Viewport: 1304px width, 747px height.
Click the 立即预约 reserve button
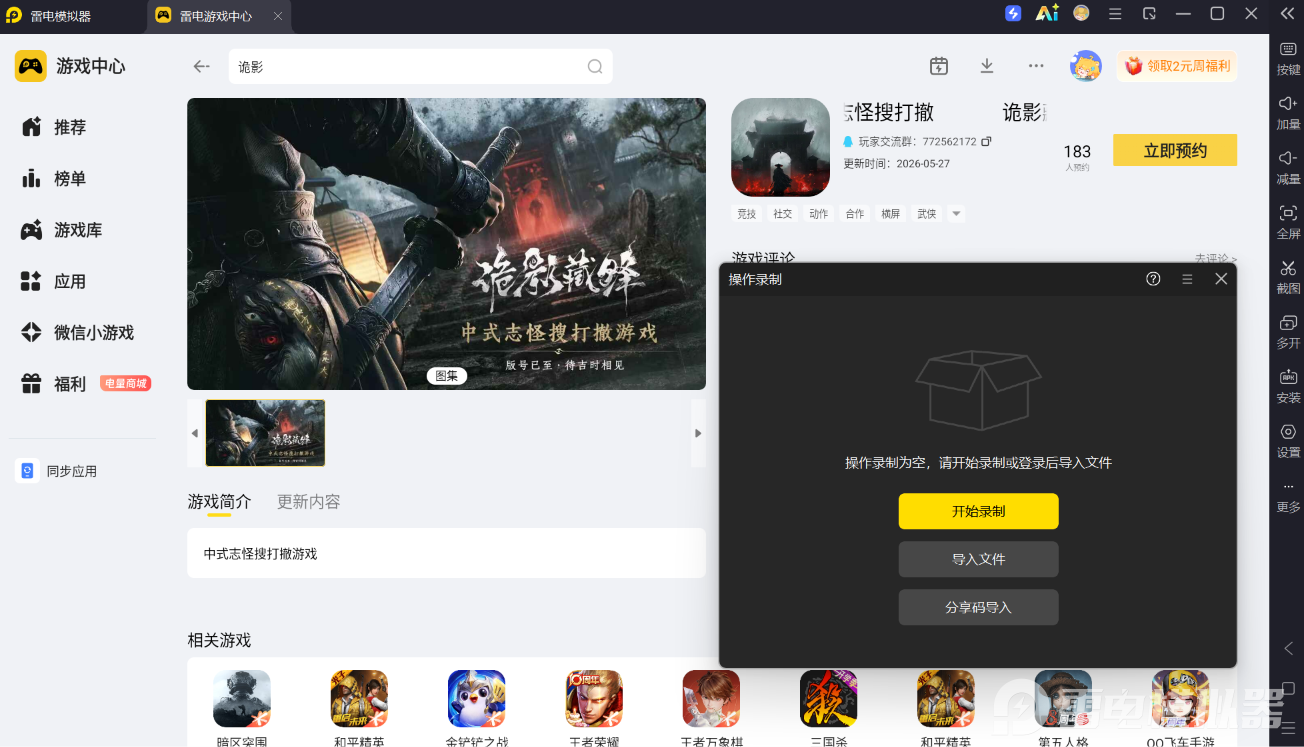click(x=1175, y=150)
